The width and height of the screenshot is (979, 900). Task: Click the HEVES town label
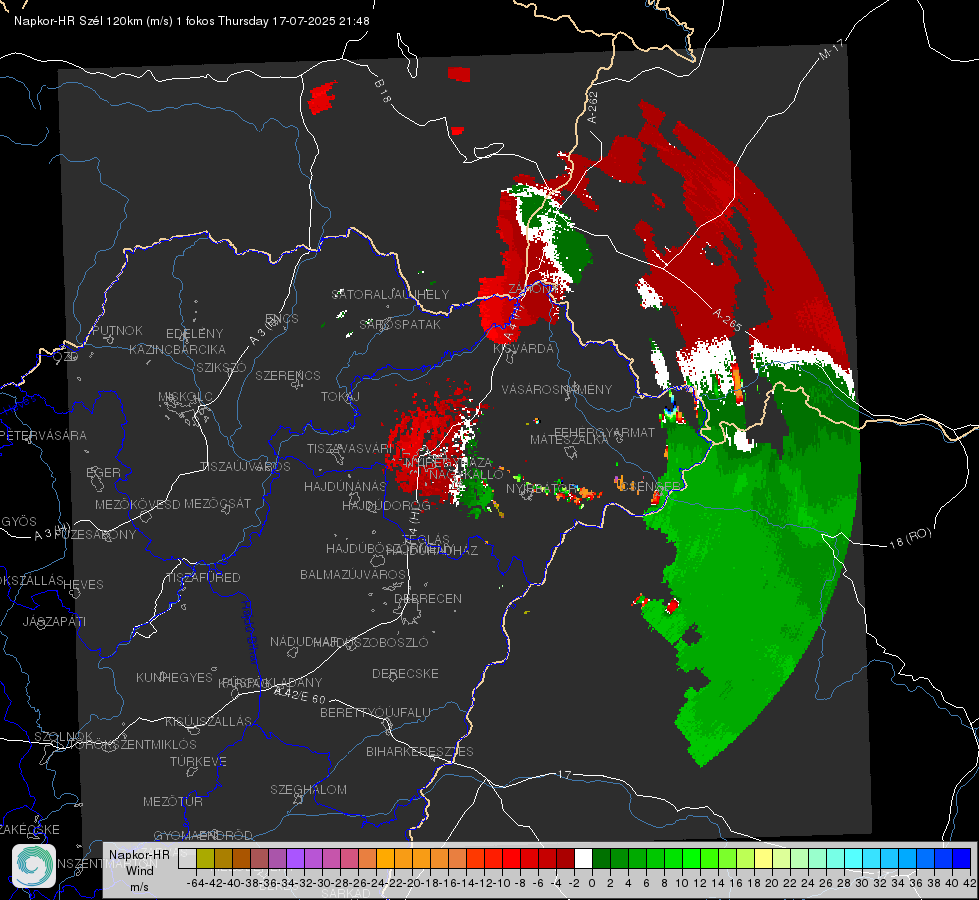tap(84, 585)
